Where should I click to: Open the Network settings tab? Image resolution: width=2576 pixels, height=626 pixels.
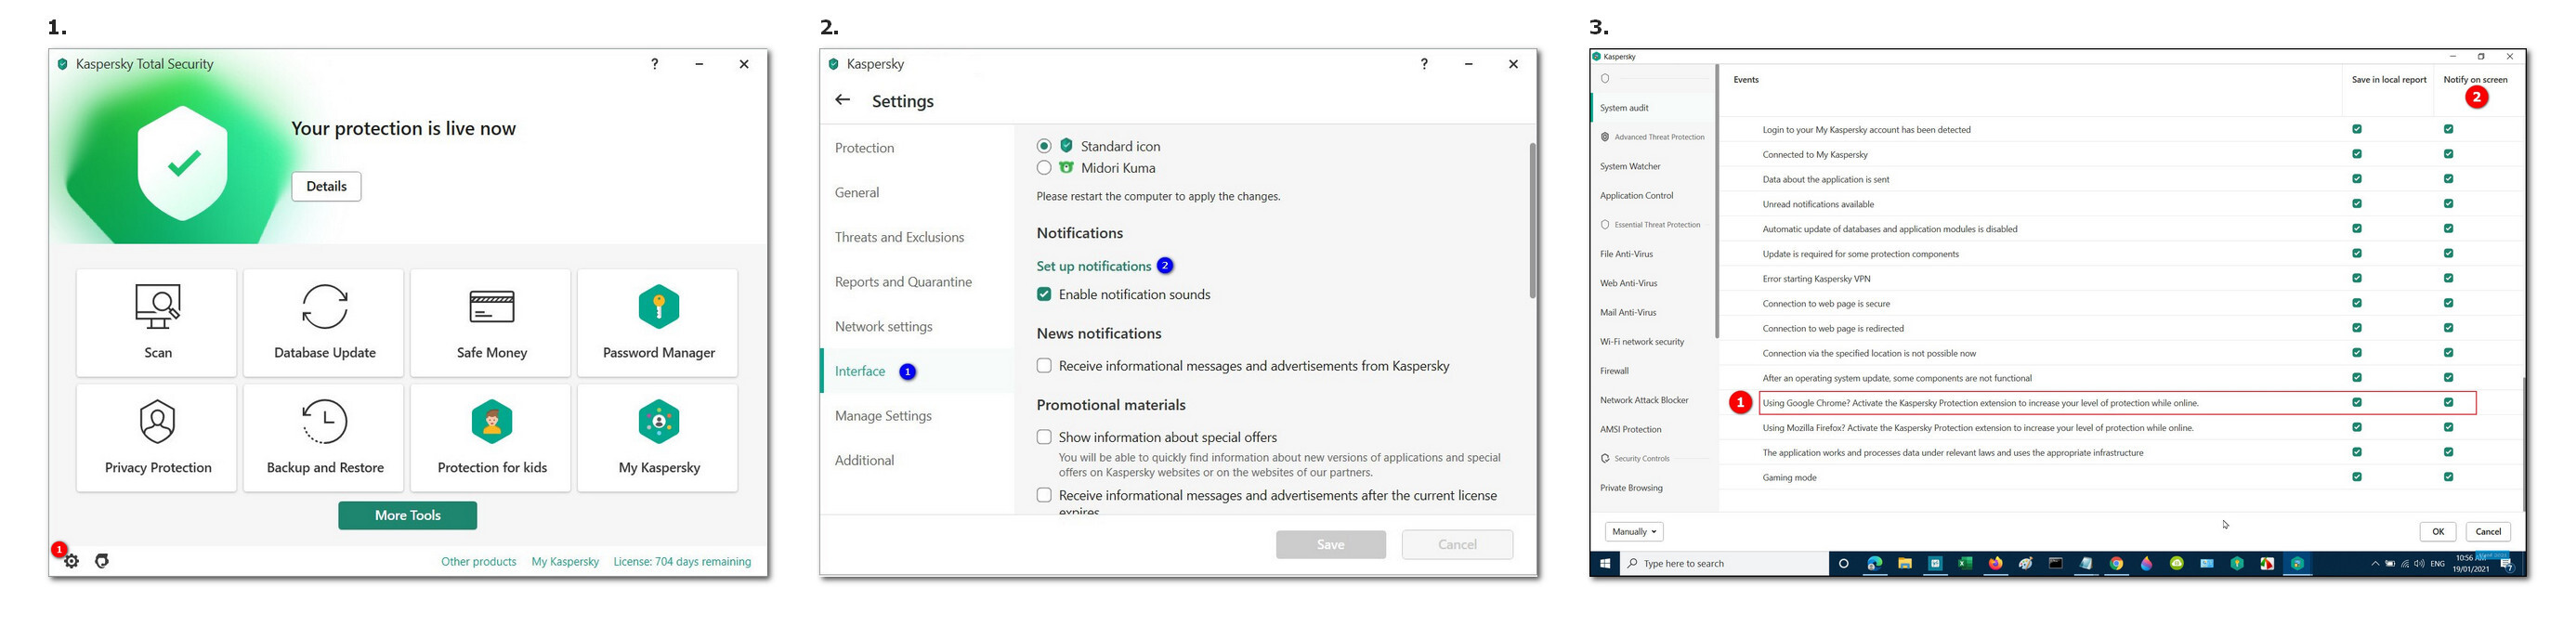click(884, 327)
